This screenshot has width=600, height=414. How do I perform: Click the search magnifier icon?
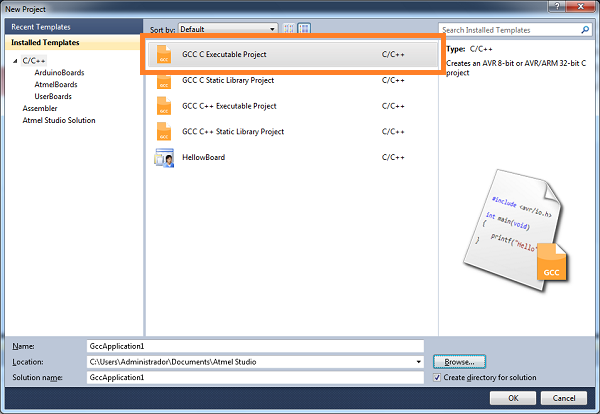tap(585, 29)
